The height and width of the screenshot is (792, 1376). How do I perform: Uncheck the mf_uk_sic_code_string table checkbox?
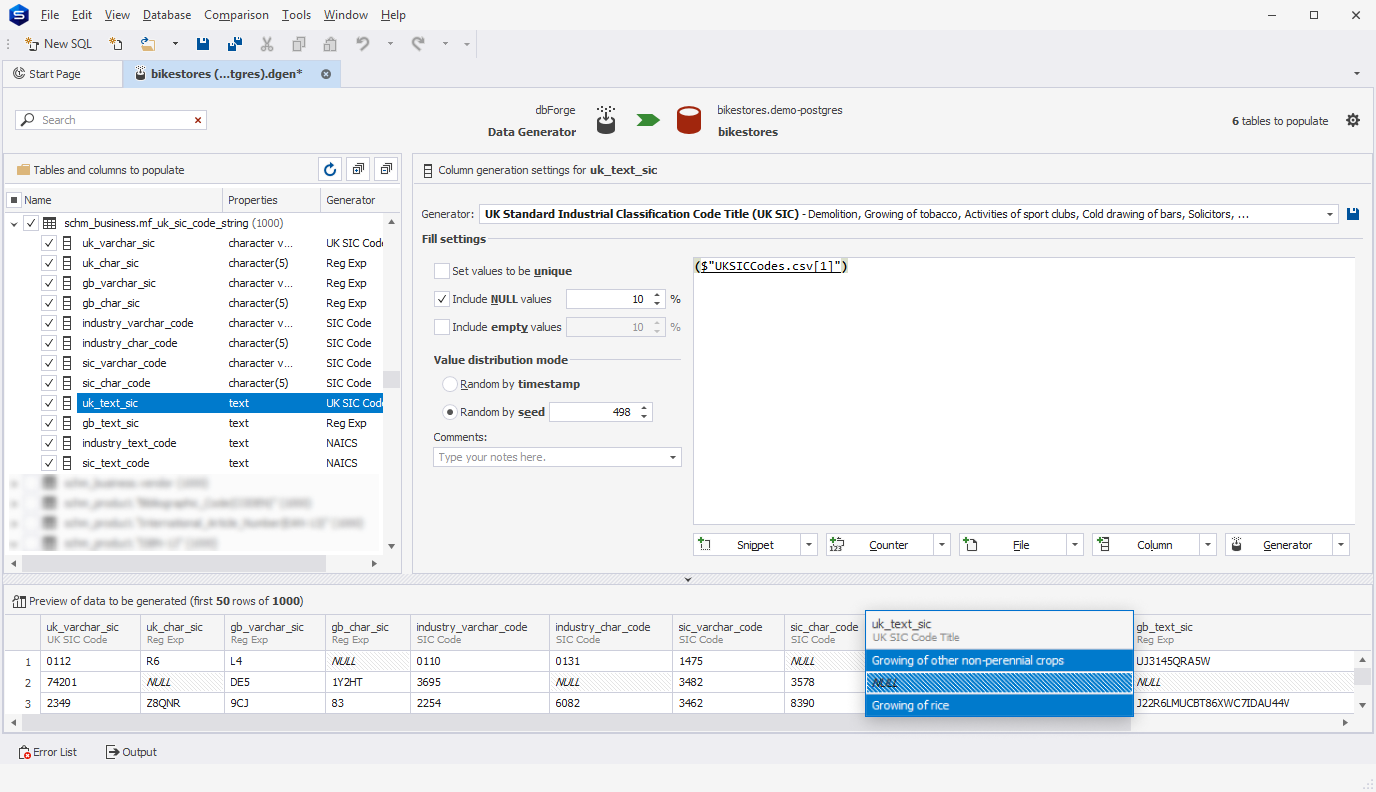click(x=31, y=223)
